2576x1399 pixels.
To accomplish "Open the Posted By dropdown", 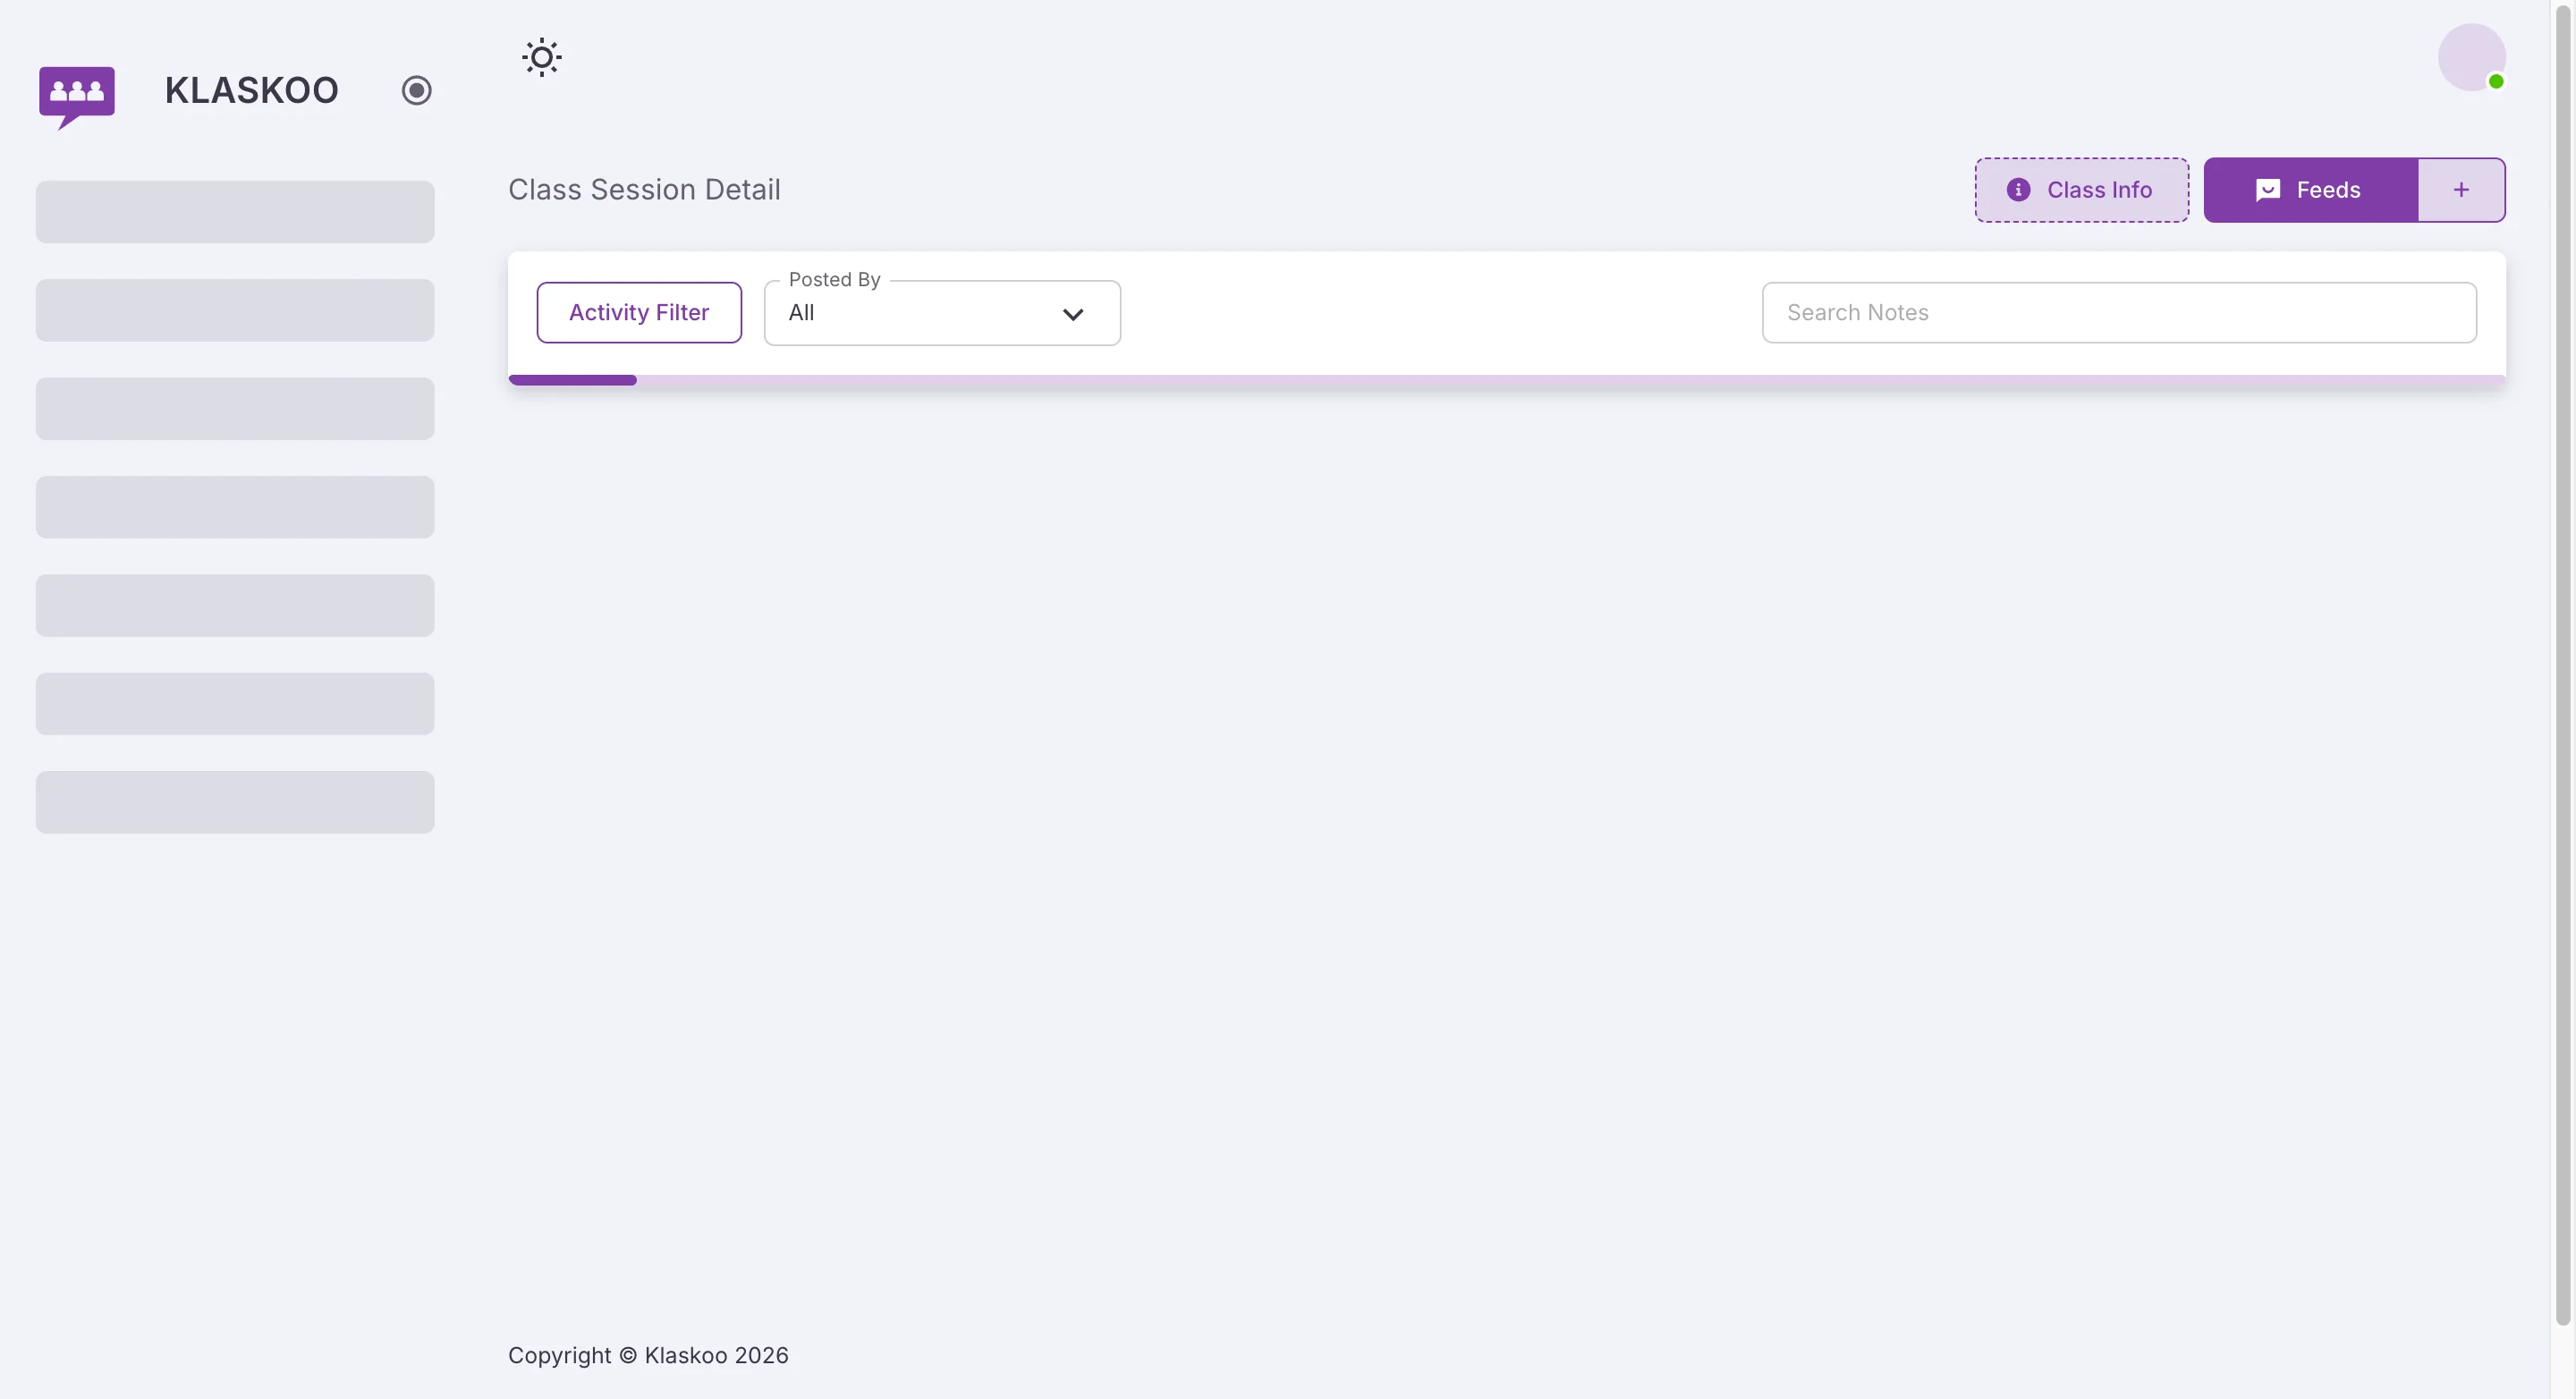I will 941,312.
